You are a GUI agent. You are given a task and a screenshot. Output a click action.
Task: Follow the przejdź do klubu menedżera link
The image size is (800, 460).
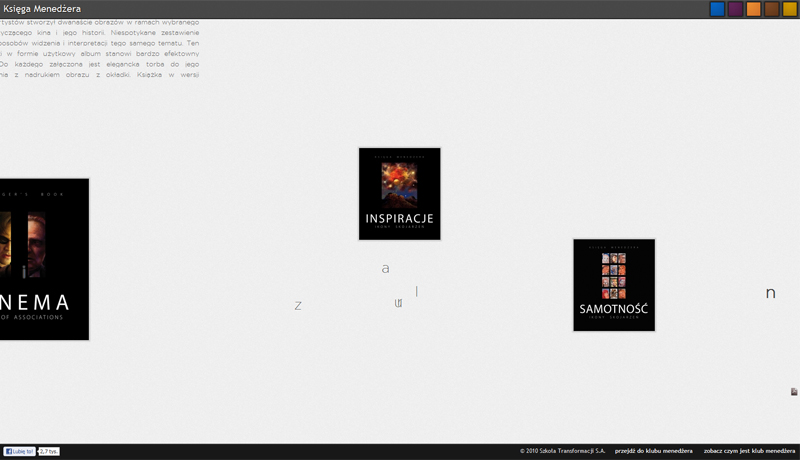click(x=654, y=451)
